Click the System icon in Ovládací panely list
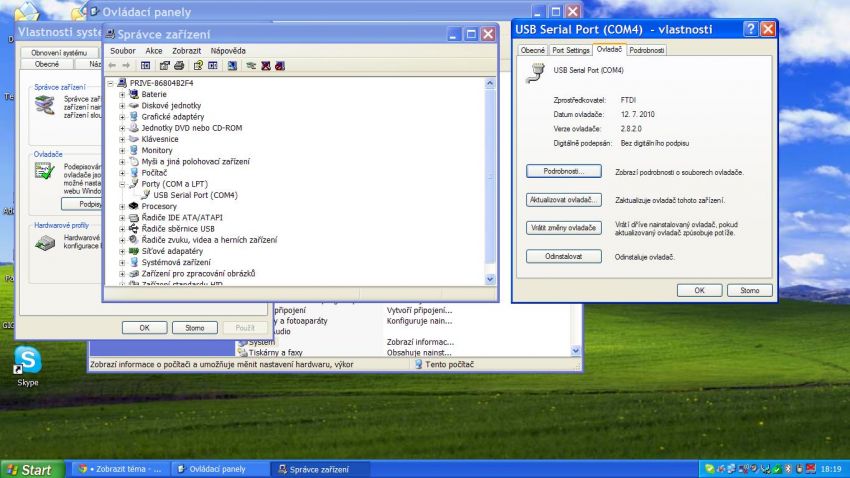Screen dimensions: 850x478 click(243, 343)
